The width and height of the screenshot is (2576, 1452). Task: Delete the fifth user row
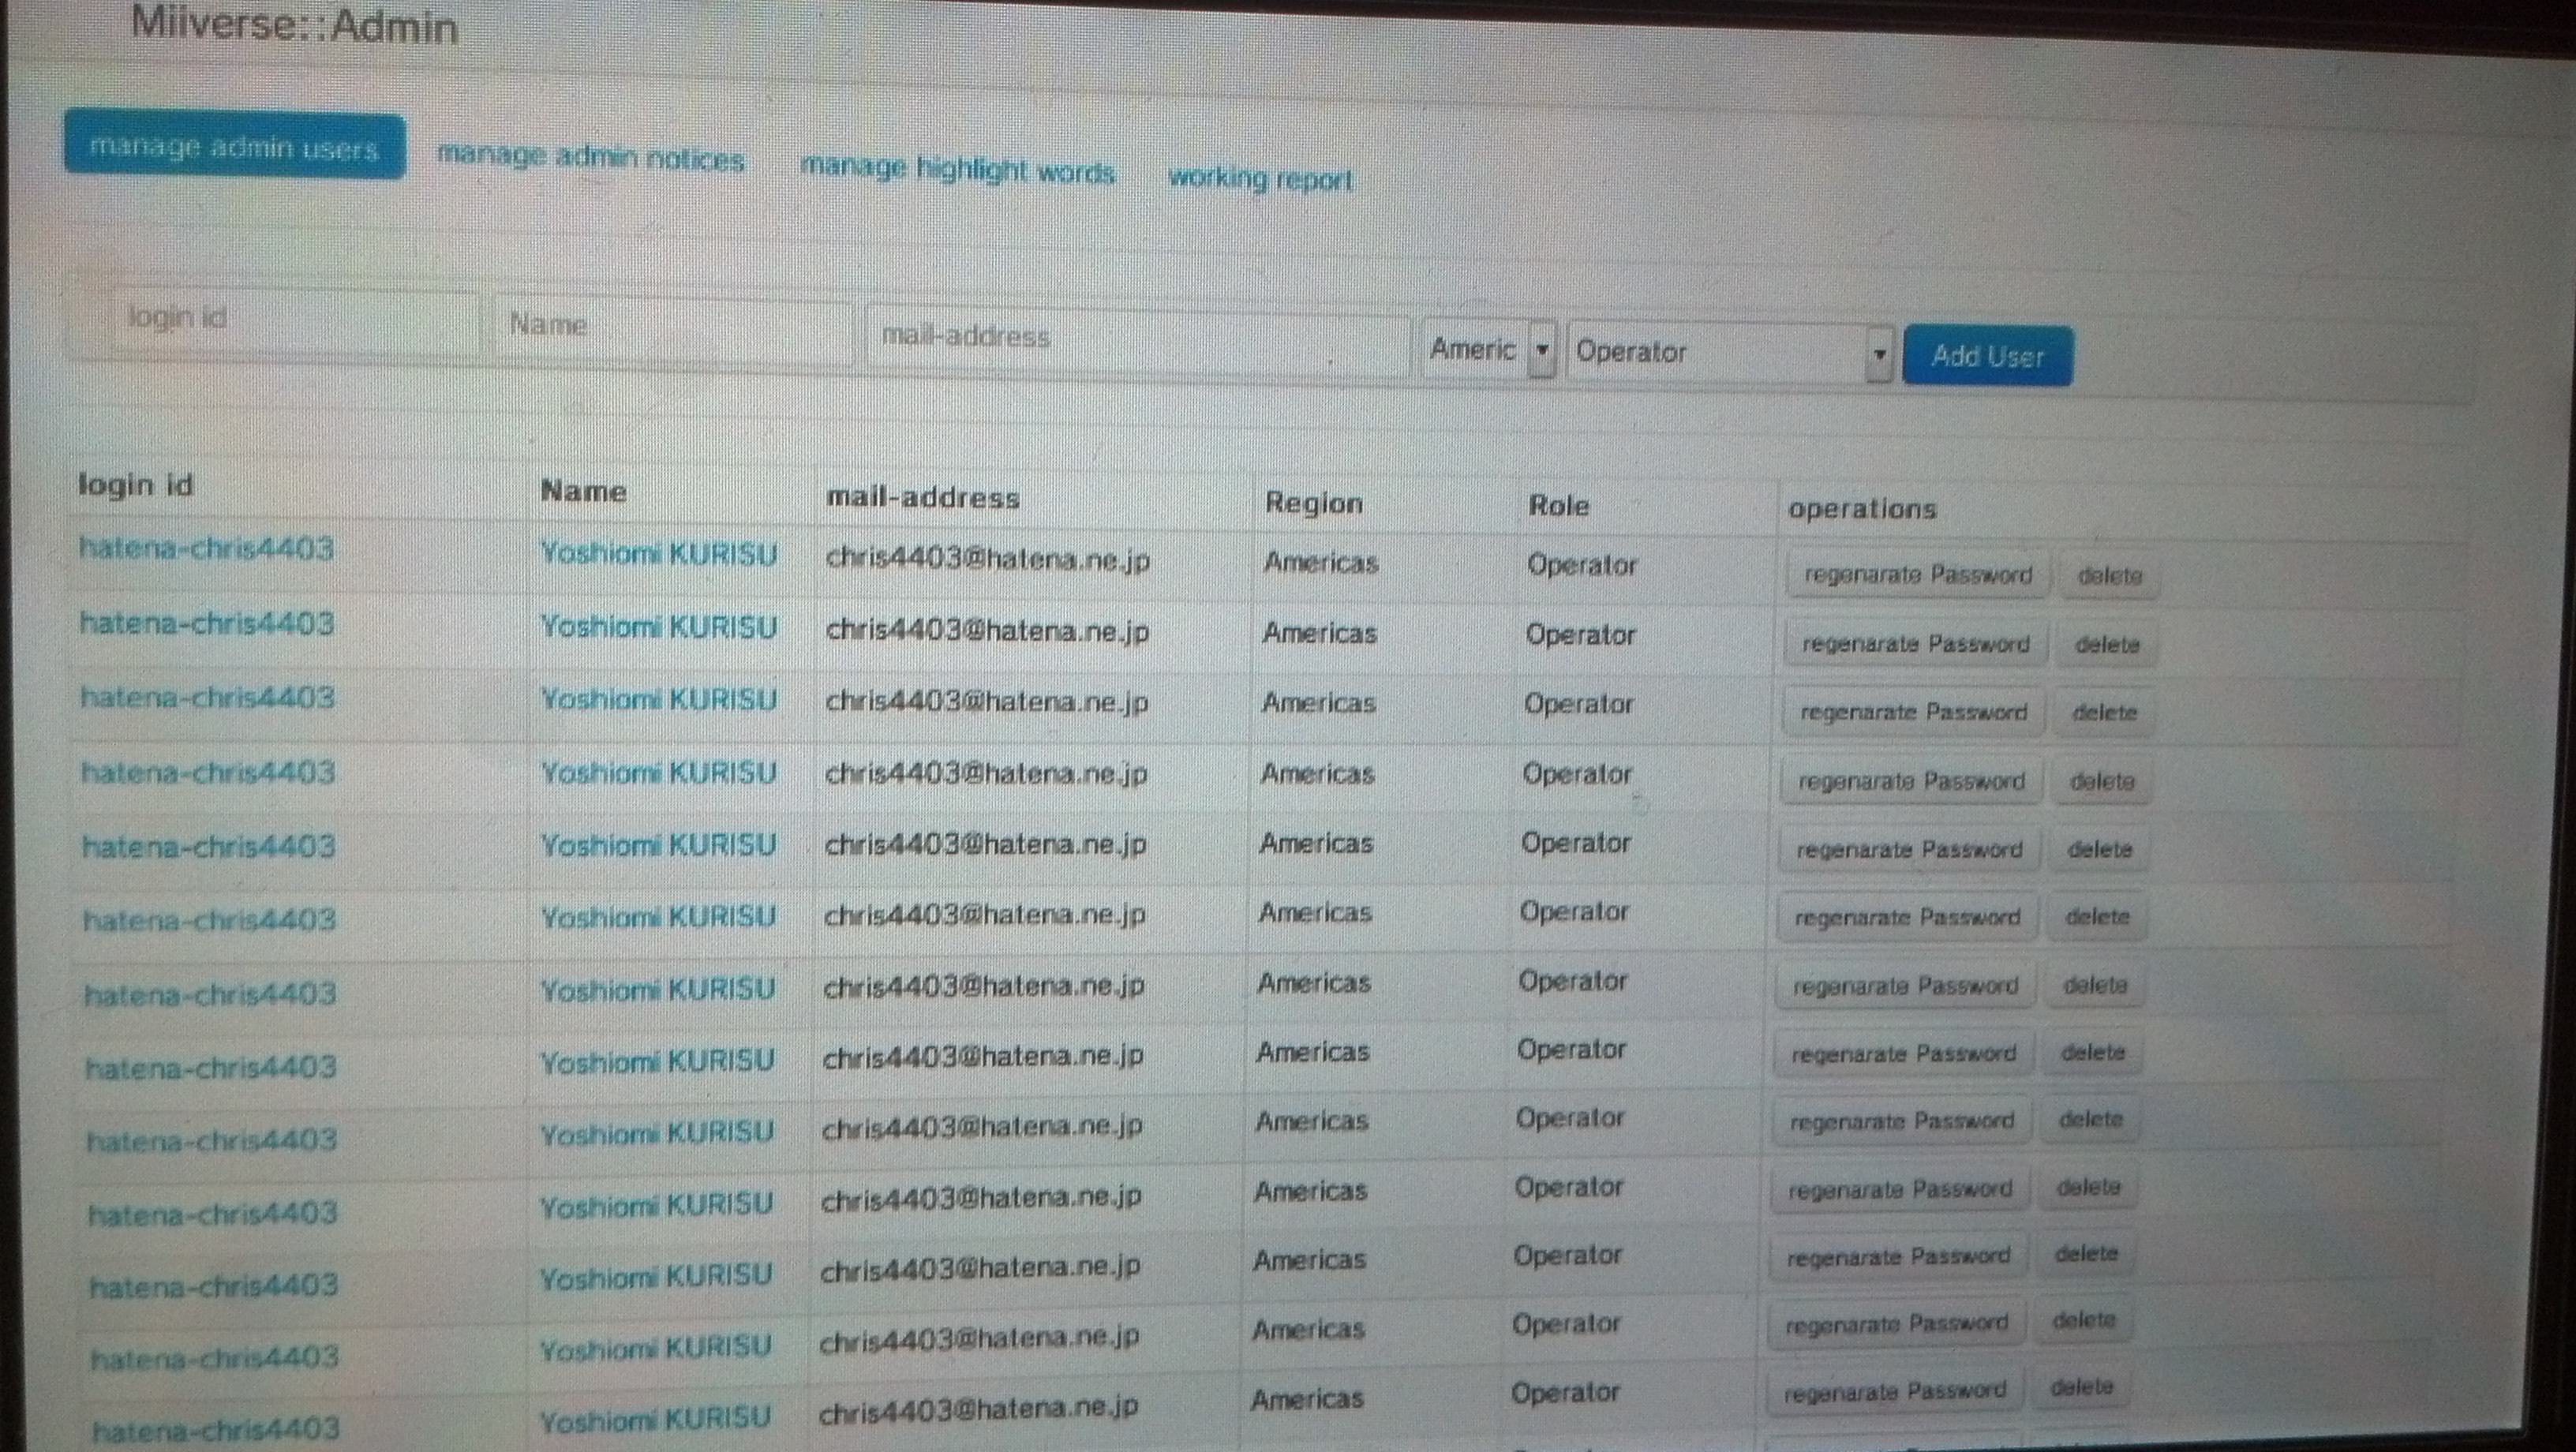[2099, 849]
